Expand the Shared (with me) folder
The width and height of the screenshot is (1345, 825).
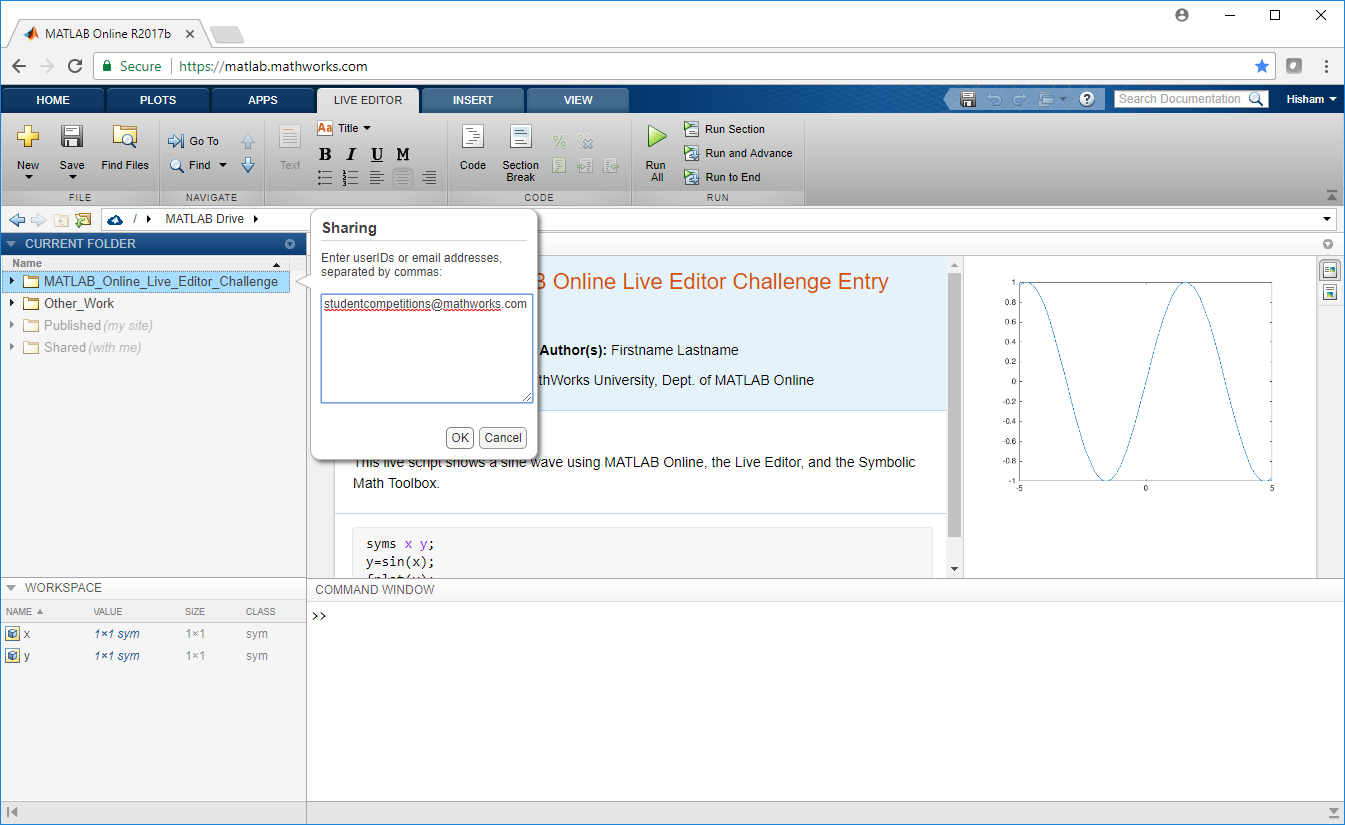coord(12,347)
